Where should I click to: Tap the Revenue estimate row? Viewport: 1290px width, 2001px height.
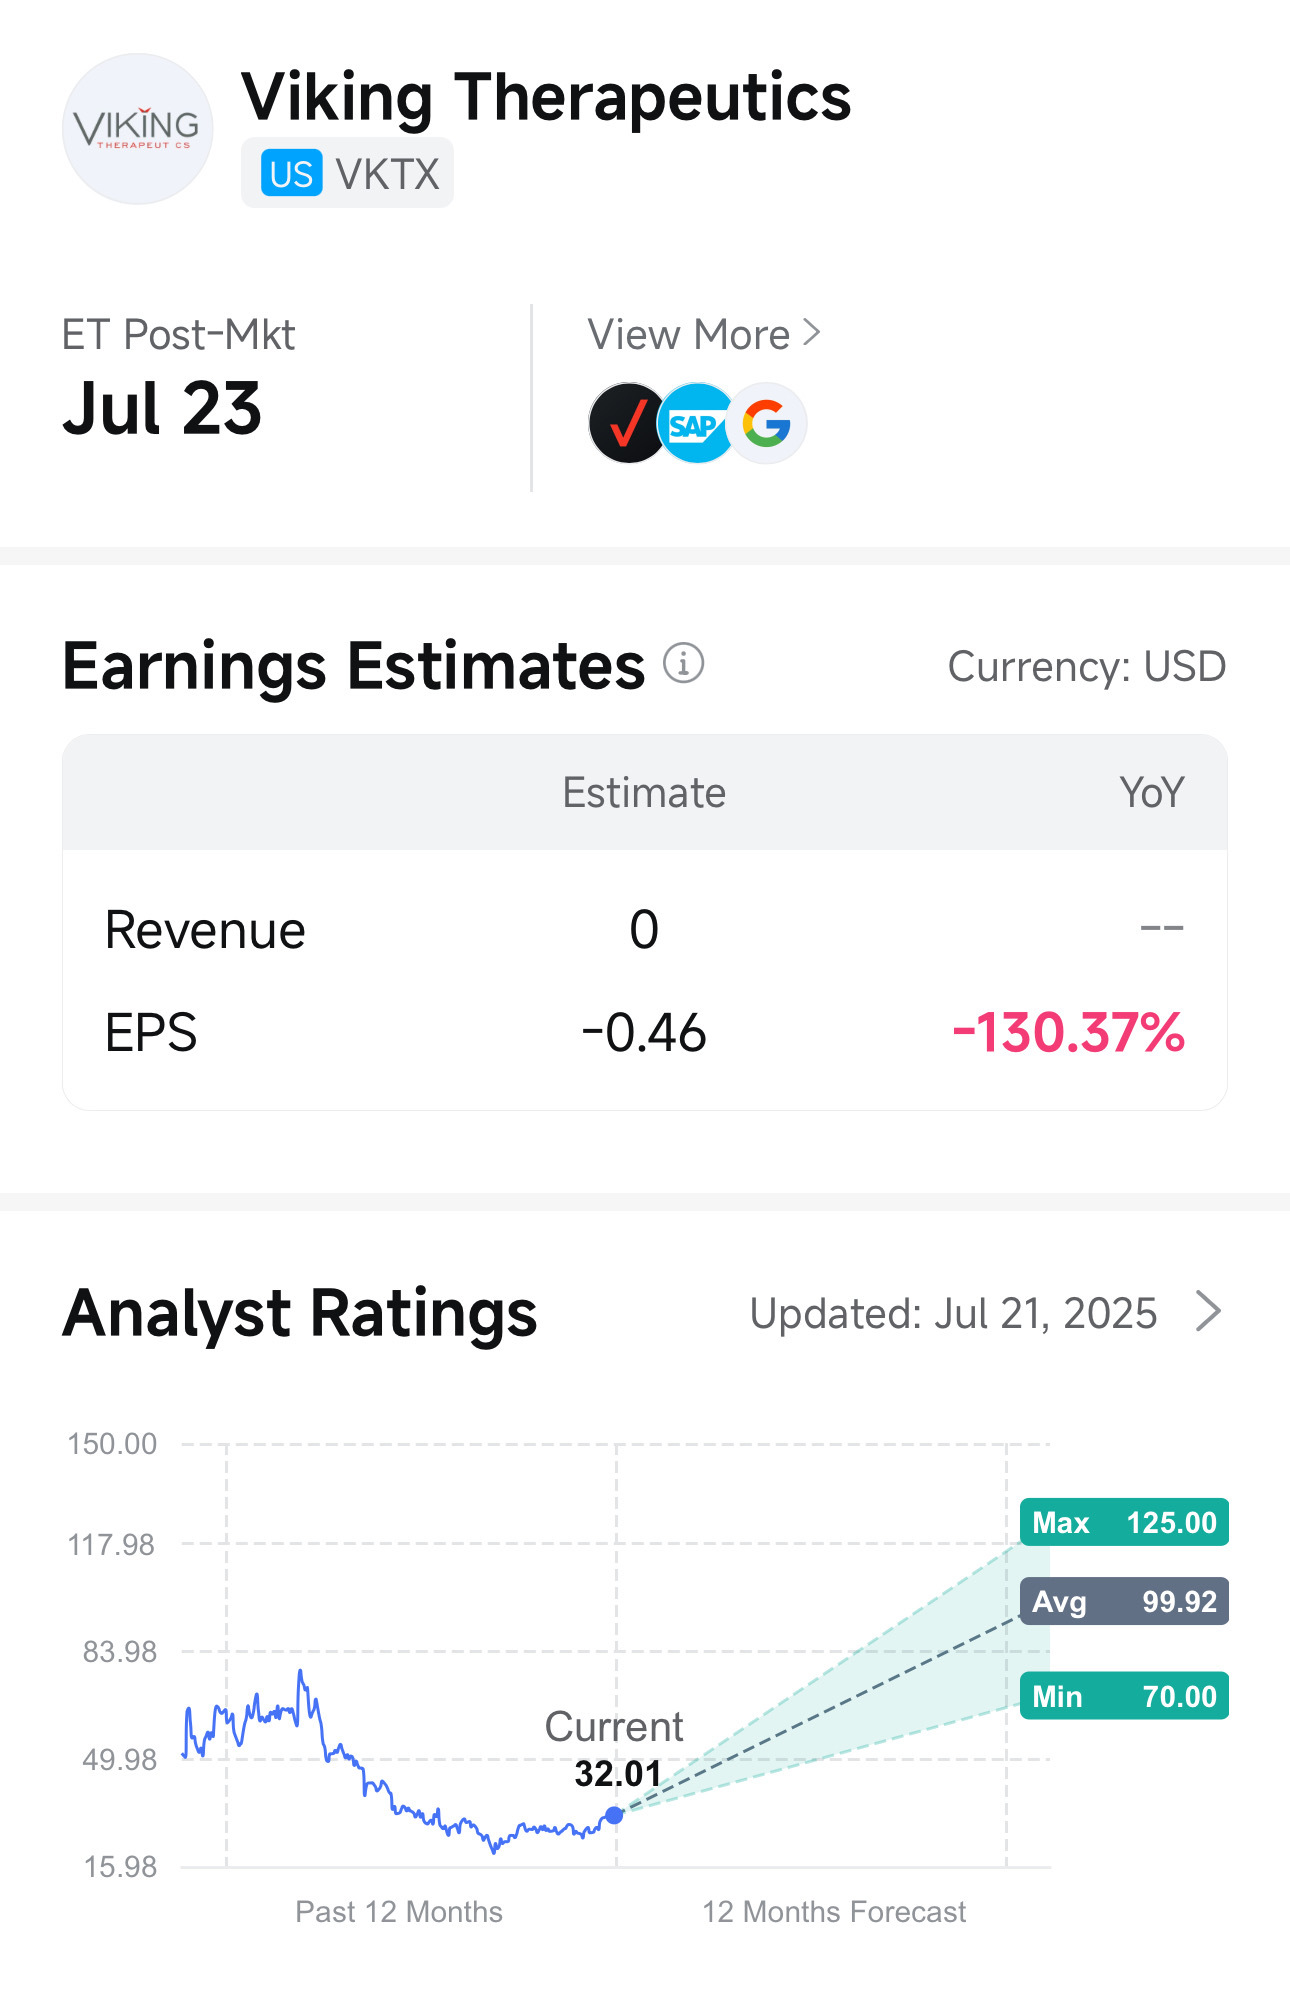(x=645, y=929)
